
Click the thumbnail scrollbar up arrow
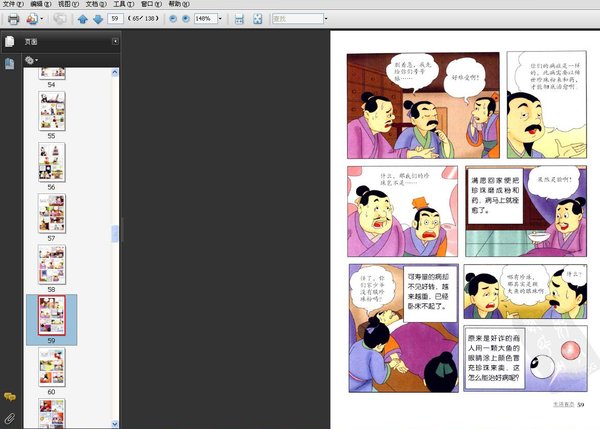[115, 72]
